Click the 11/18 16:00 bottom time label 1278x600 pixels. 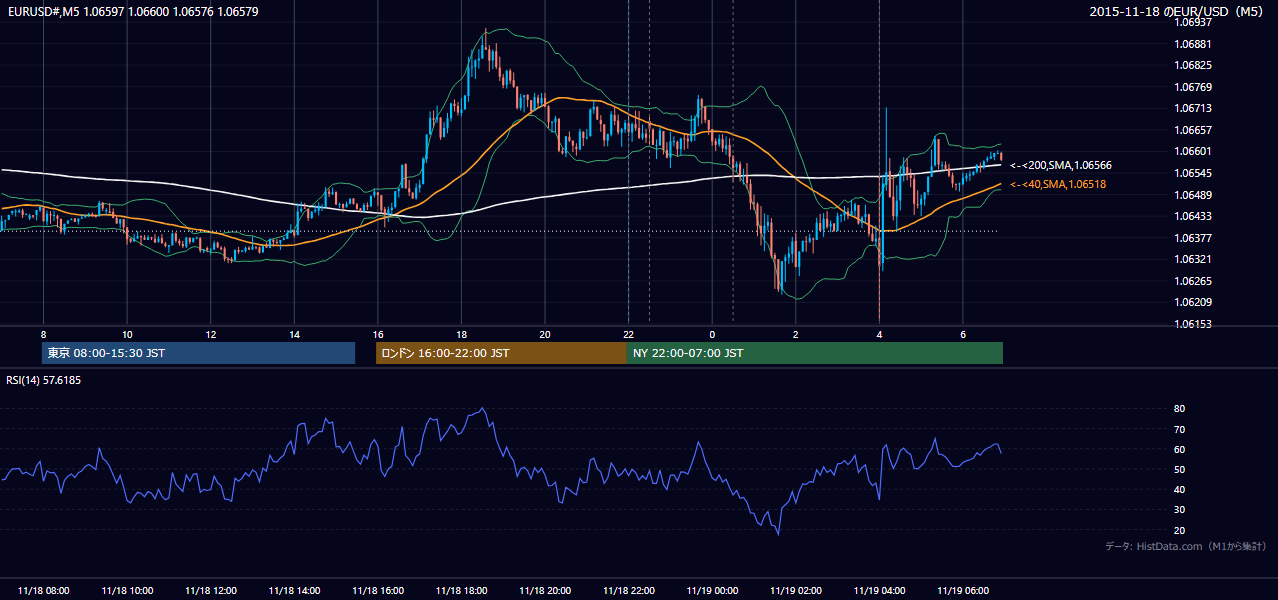[x=378, y=591]
